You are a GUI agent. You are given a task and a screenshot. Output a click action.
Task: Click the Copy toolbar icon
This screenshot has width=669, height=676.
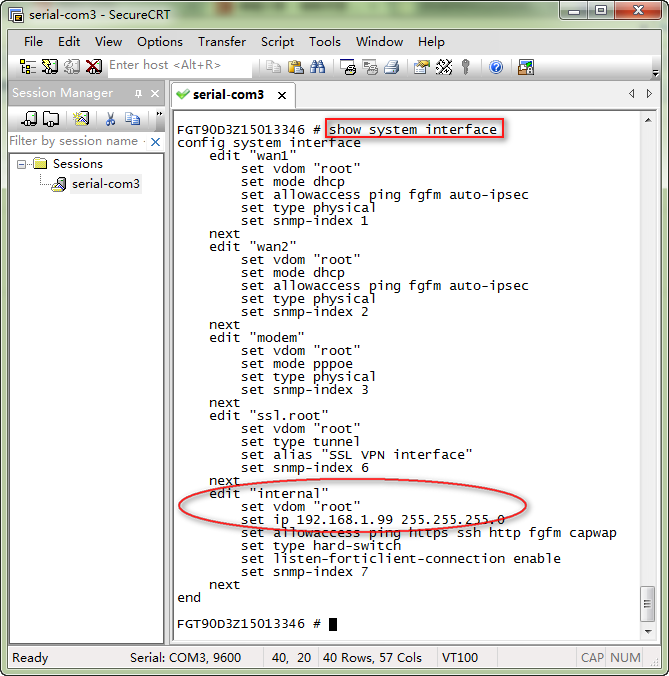(x=273, y=67)
